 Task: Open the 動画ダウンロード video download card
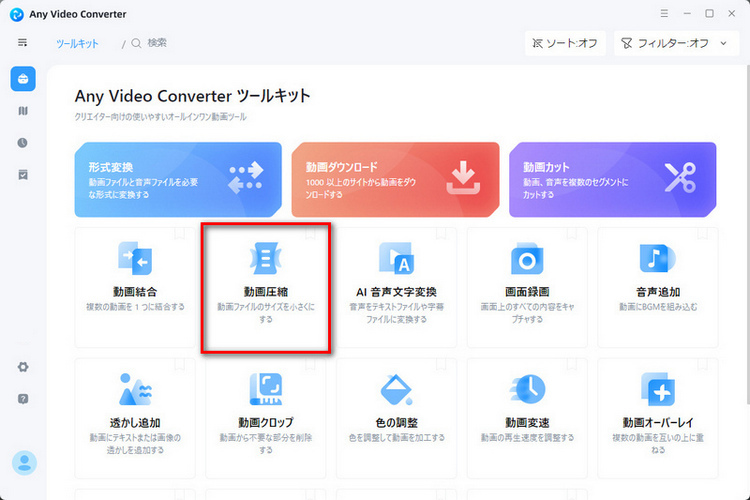[395, 179]
